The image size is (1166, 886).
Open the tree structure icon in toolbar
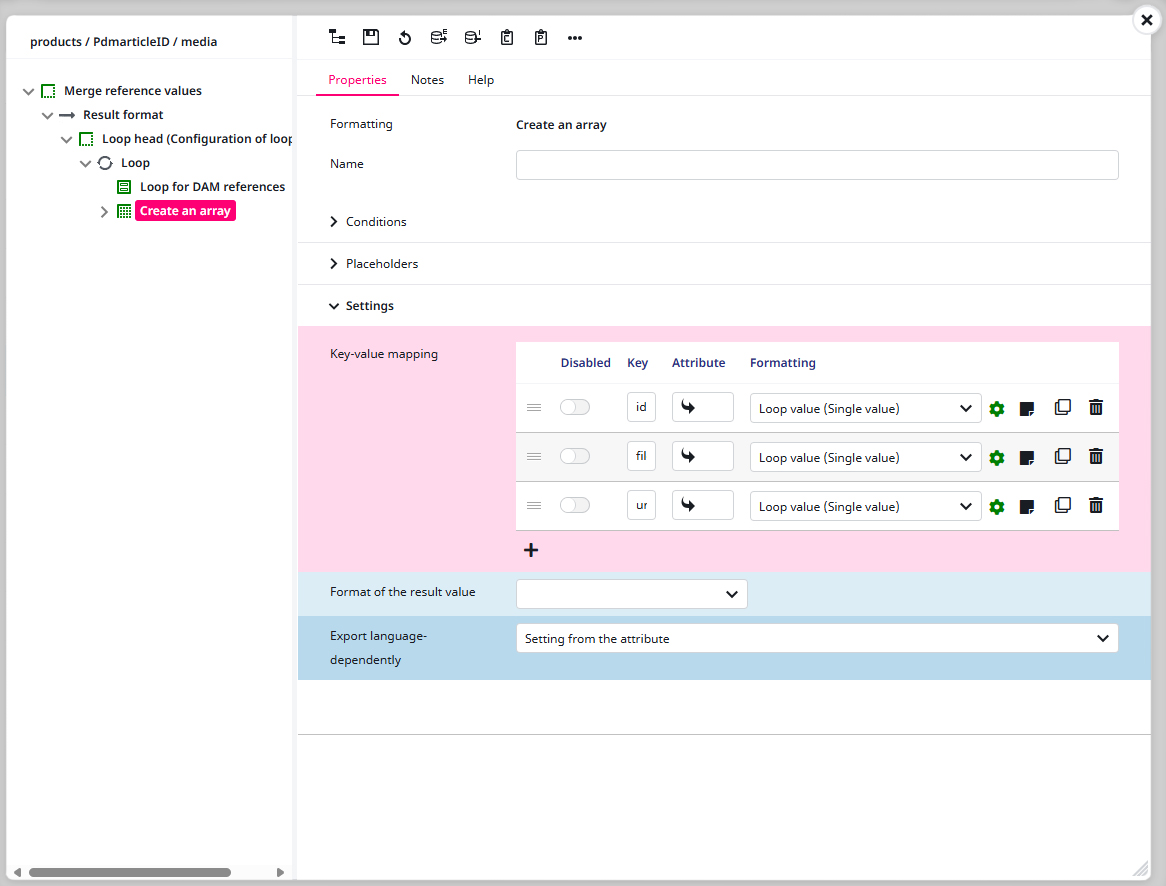click(x=337, y=37)
